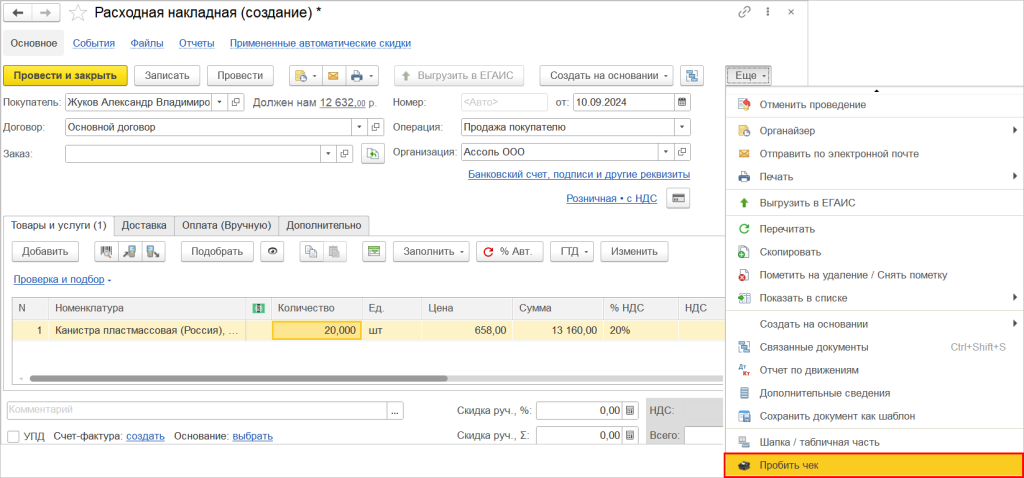Click the envelope email icon in toolbar

click(x=333, y=76)
